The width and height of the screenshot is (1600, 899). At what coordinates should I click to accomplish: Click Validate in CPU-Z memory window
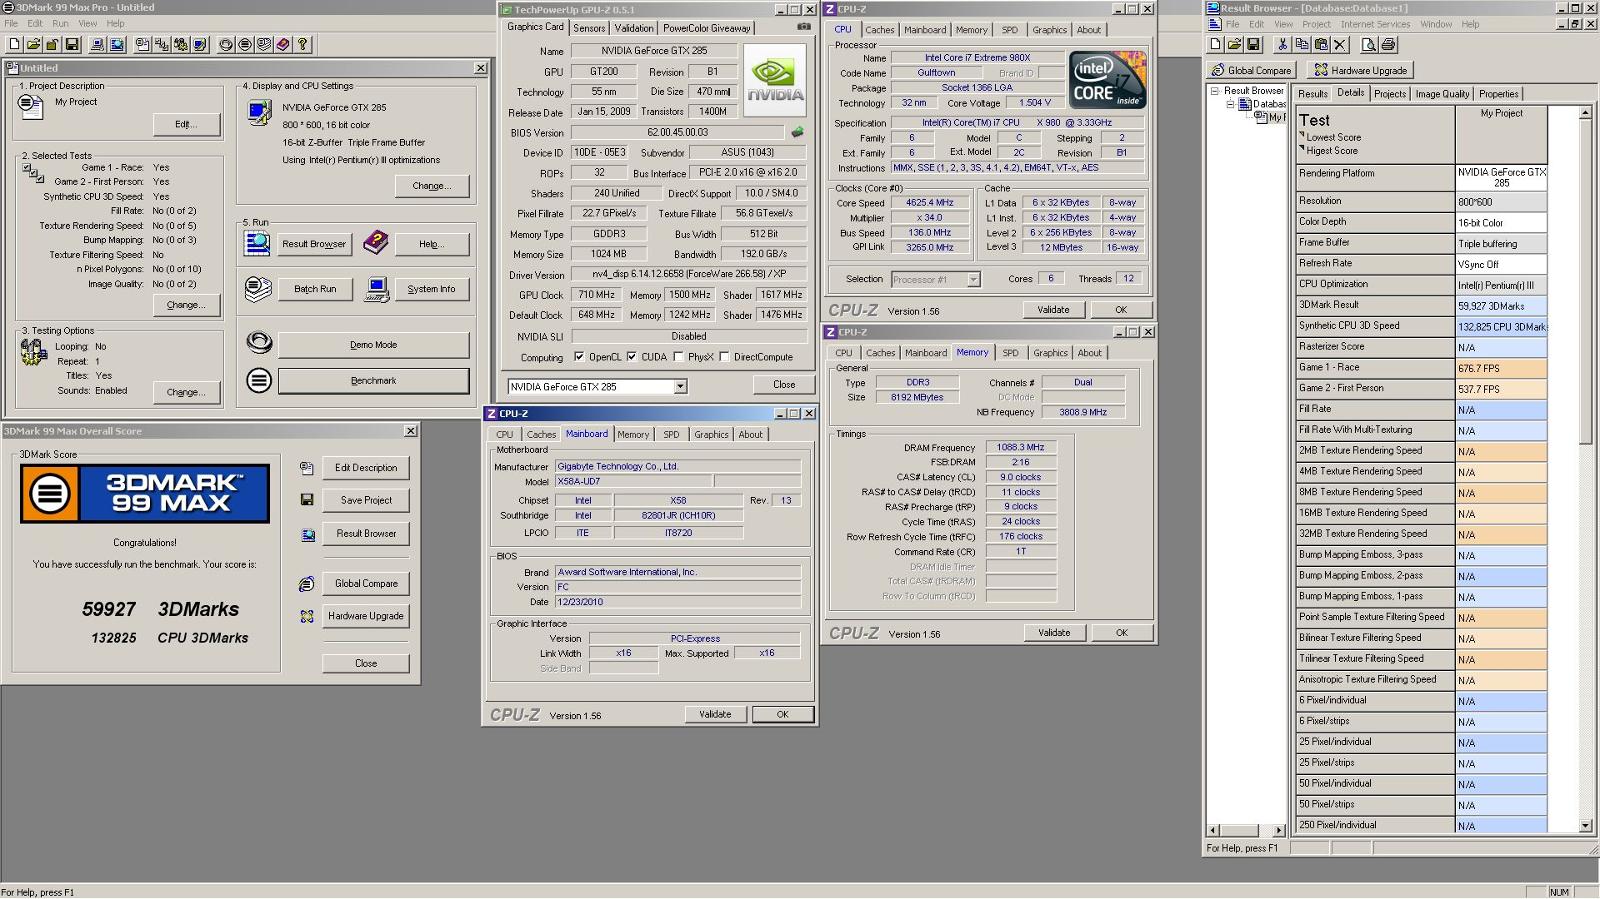click(1053, 632)
